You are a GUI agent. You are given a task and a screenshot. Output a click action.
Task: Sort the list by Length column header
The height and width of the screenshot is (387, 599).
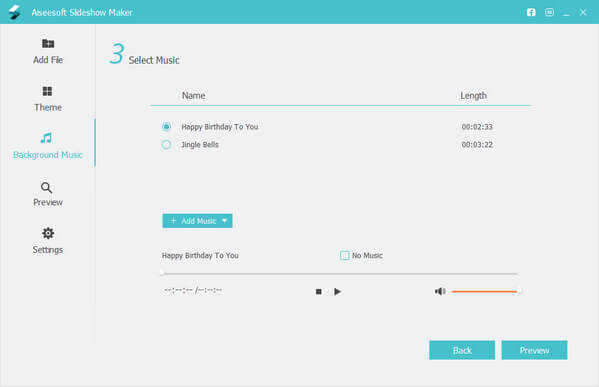[473, 96]
